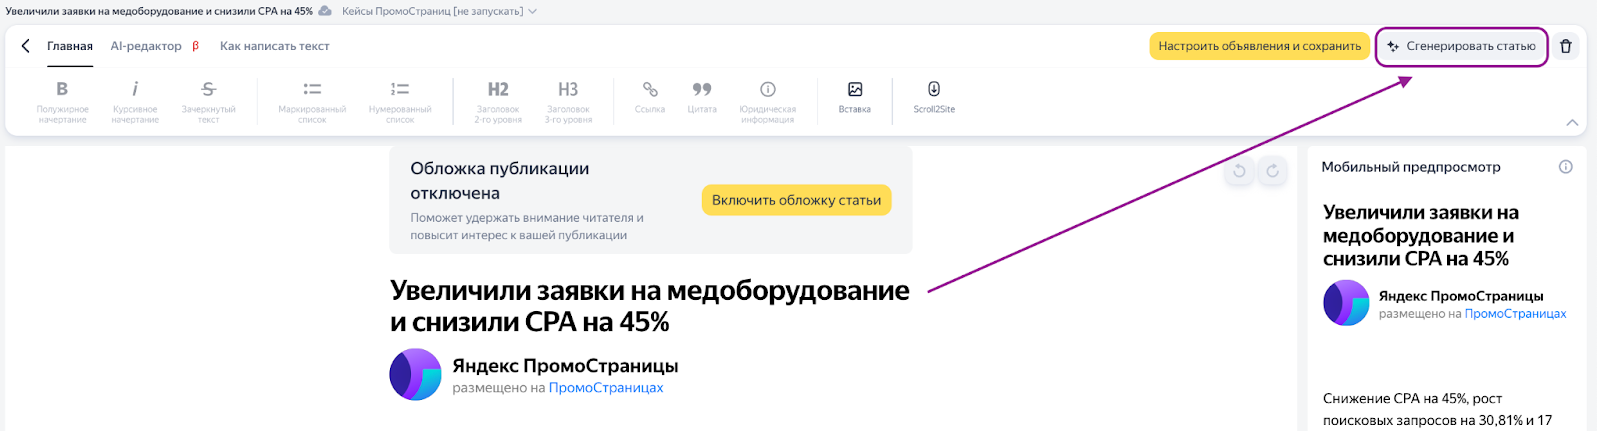Collapse the formatting toolbar with the chevron
This screenshot has height=431, width=1597.
[x=1572, y=123]
